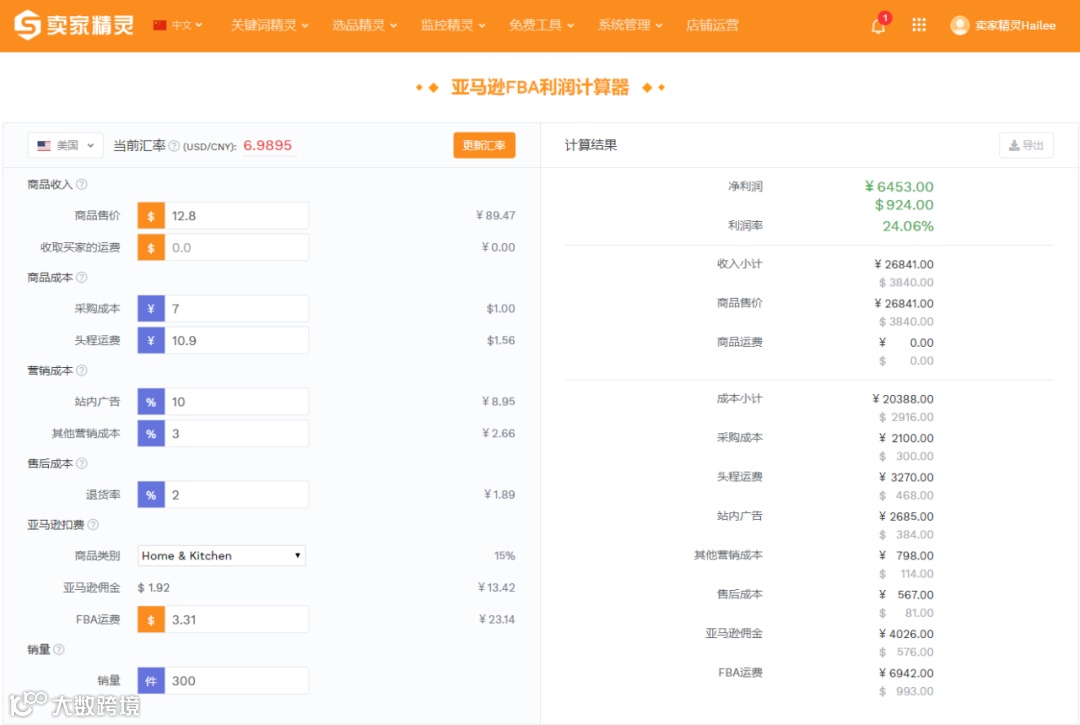Click the 商品售价 input with 12.8

point(236,216)
